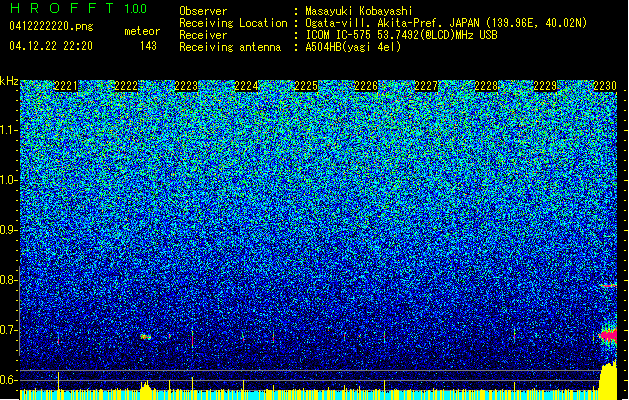Click the Receiving Location label

[233, 23]
